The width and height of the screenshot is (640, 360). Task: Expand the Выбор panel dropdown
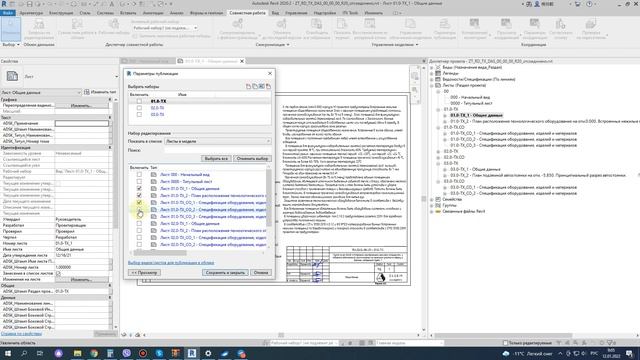coord(11,44)
